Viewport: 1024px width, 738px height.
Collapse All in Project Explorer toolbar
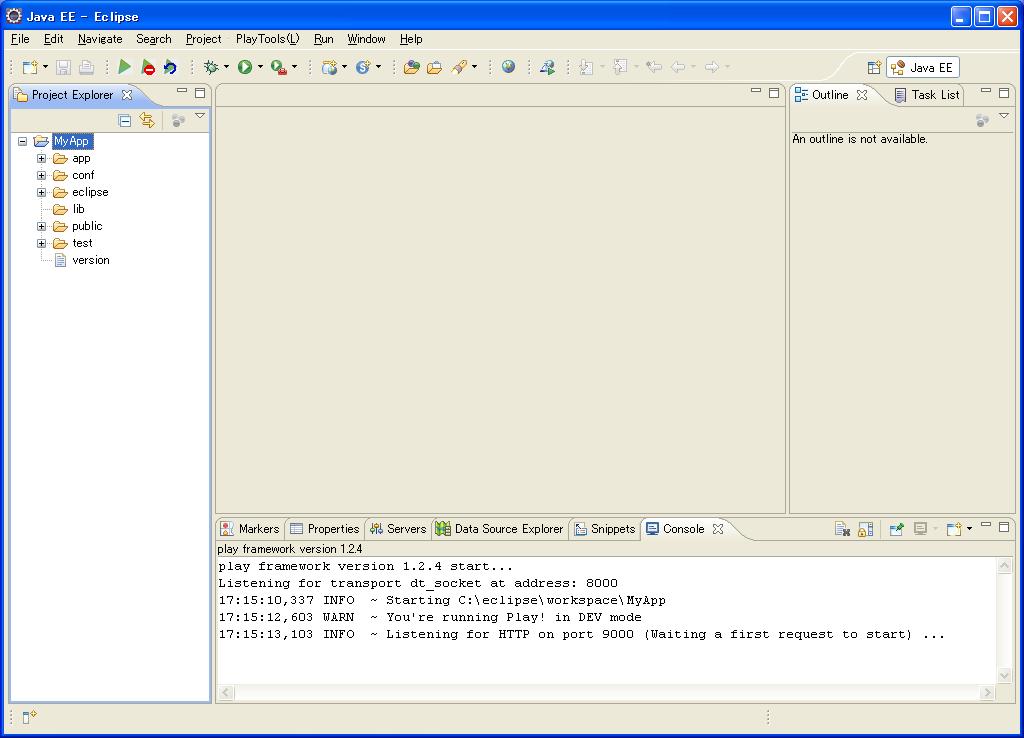[x=125, y=120]
